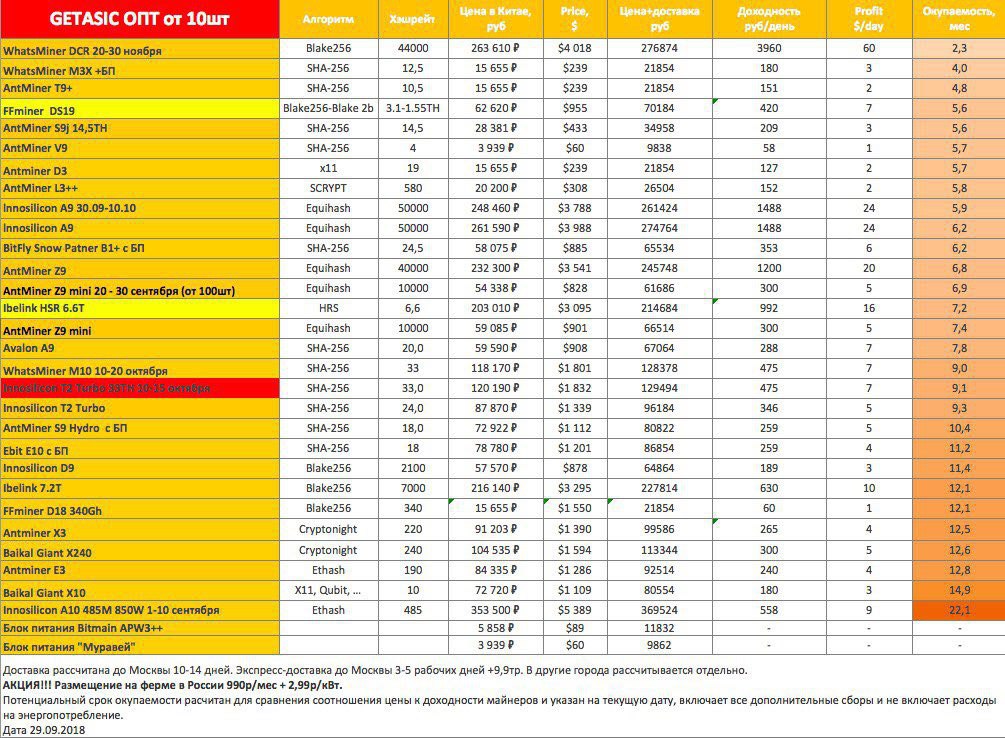This screenshot has height=738, width=1005.
Task: Select the 'Antminer X3' cell
Action: coord(140,530)
